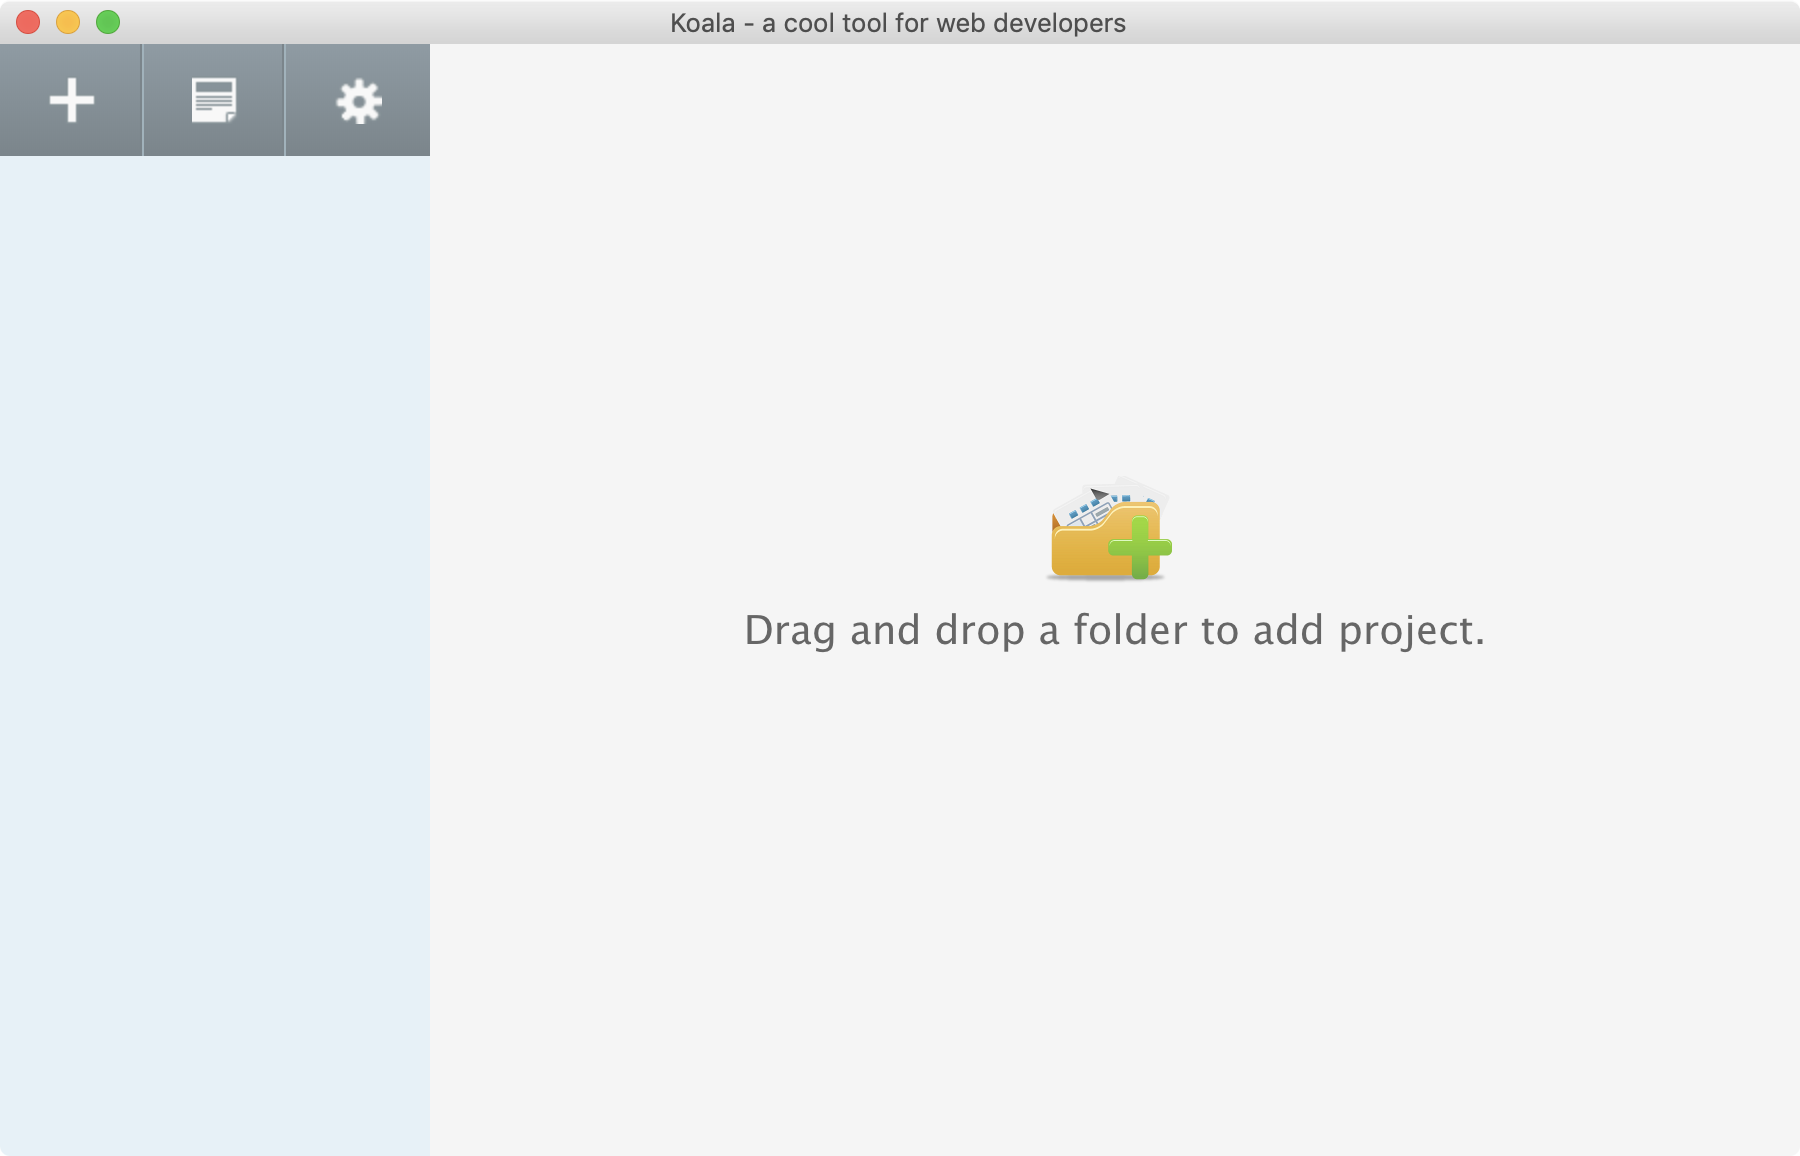Viewport: 1800px width, 1156px height.
Task: Minimize the window using yellow button
Action: coord(68,22)
